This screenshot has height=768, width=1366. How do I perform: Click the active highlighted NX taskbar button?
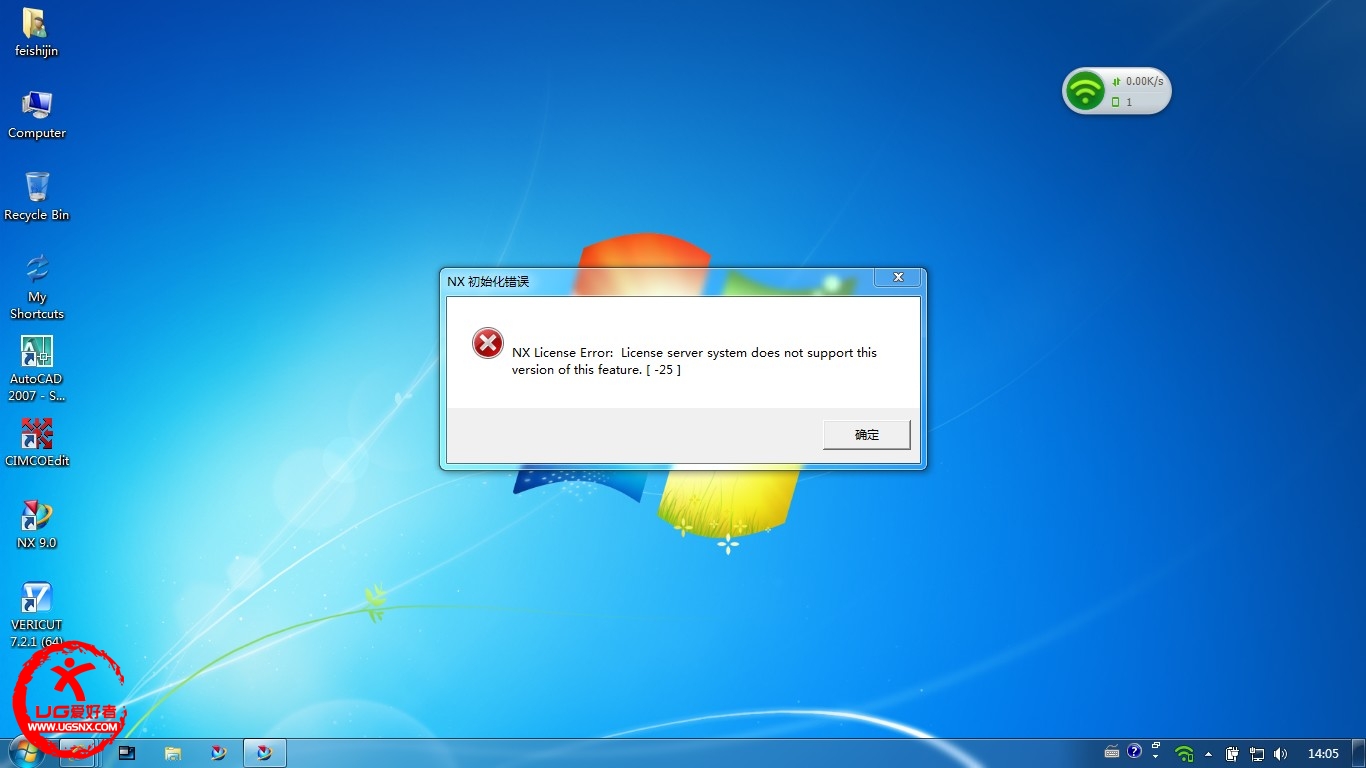click(x=265, y=753)
